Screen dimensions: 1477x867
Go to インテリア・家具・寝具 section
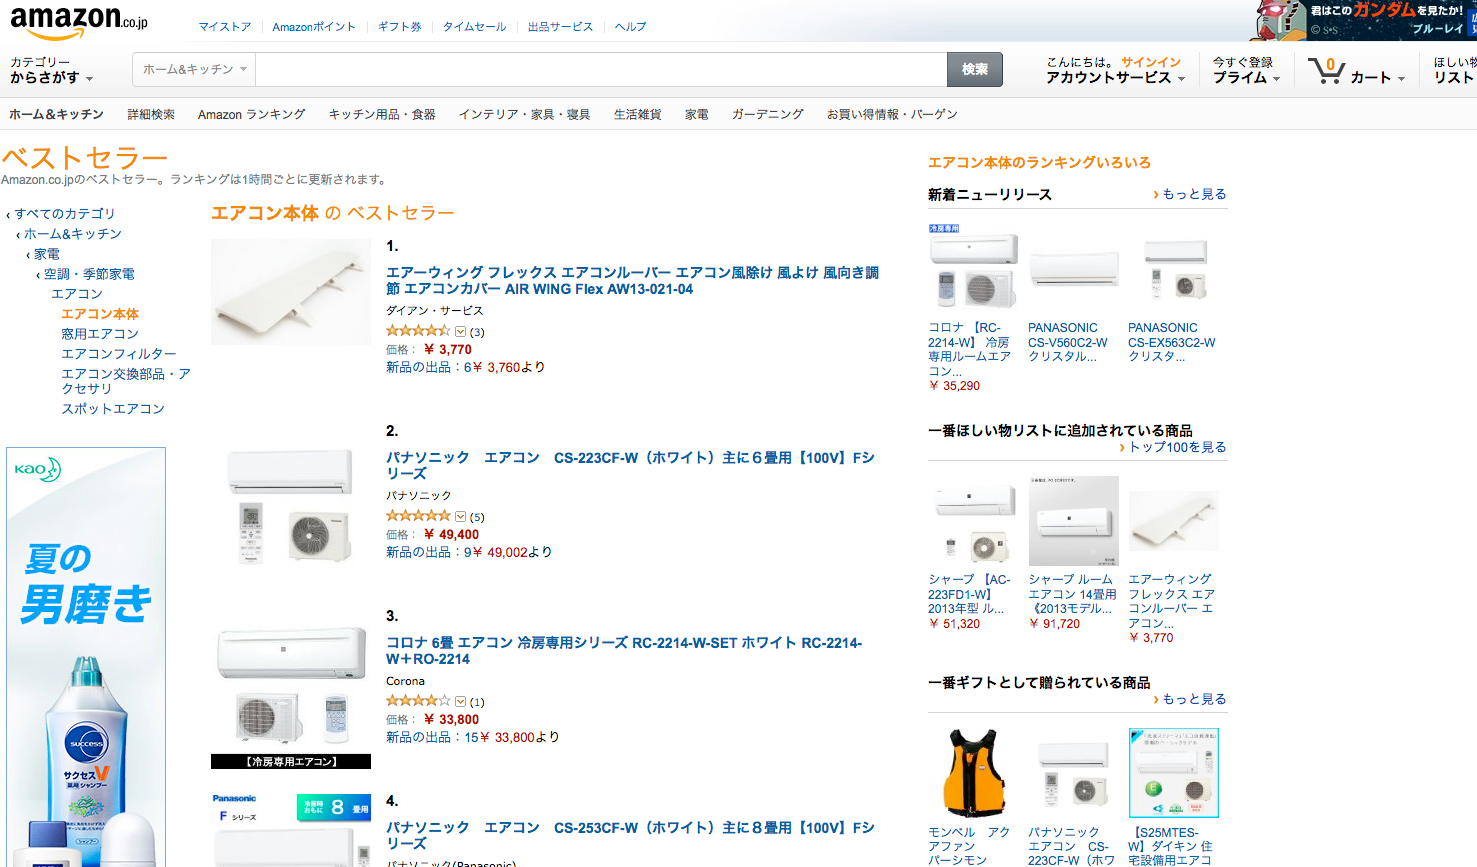pyautogui.click(x=524, y=115)
